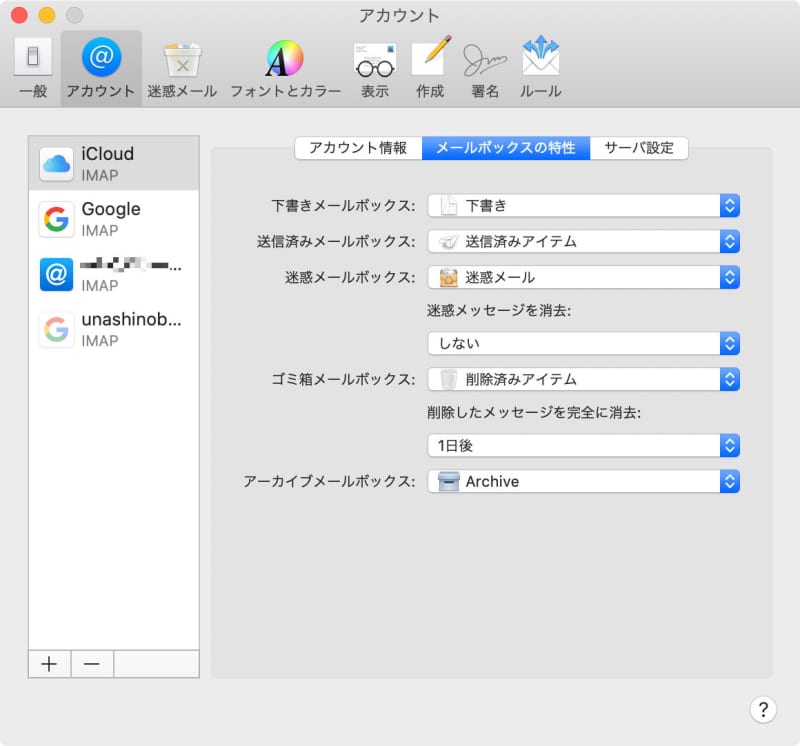Switch to the サーバ設定 tab
800x746 pixels.
point(639,148)
